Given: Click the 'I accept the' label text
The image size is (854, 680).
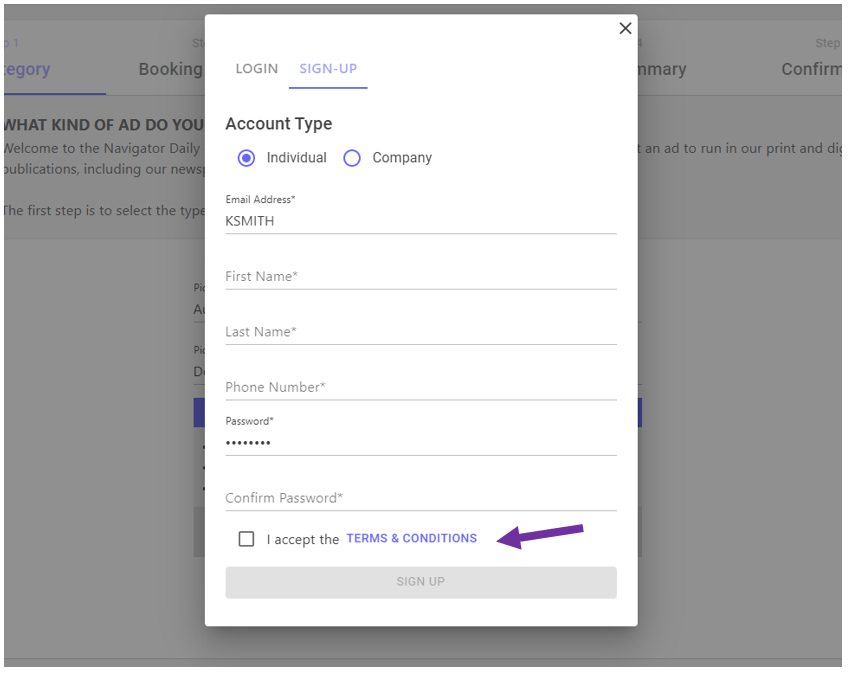Looking at the screenshot, I should [303, 540].
